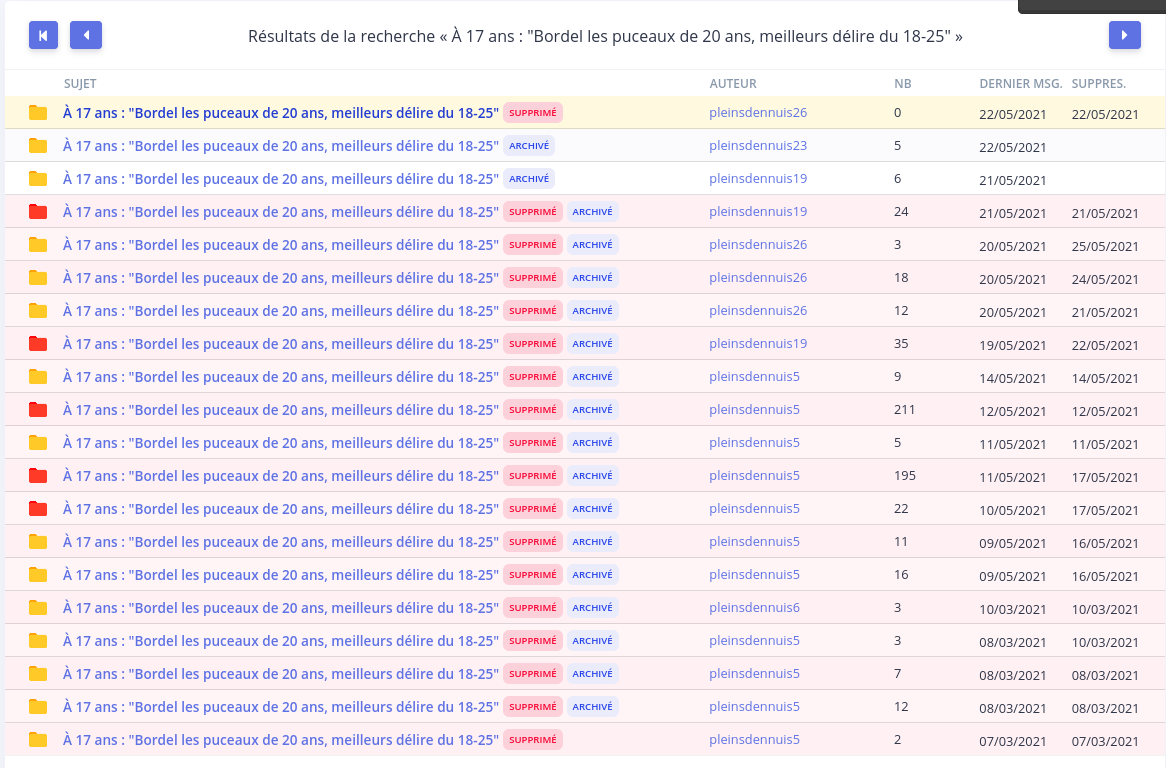Click folder icon in pleinsdennuis6's row
The width and height of the screenshot is (1166, 768).
[38, 607]
